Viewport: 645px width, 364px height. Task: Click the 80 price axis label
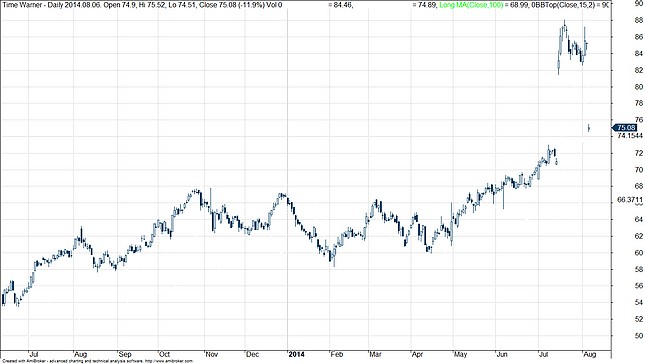click(638, 87)
